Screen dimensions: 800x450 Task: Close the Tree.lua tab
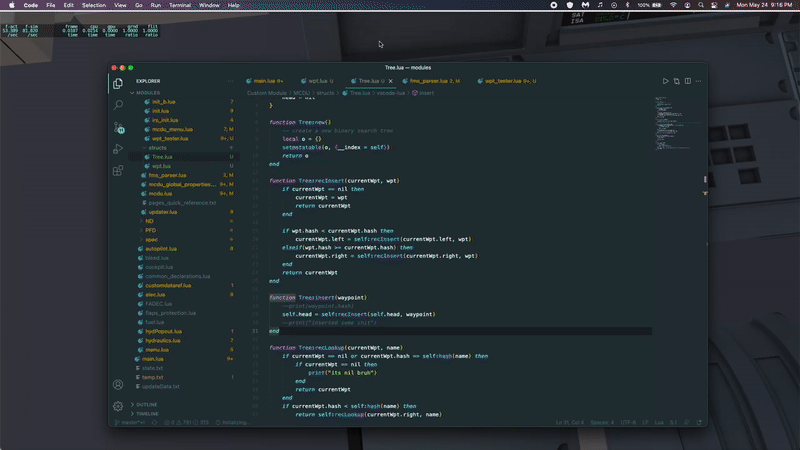pos(391,81)
